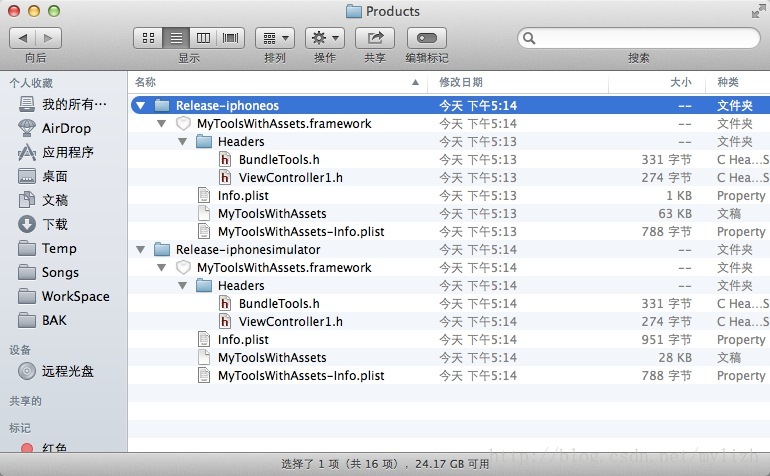Collapse MyToolsWithAssets.framework under Release-iphoneos
The image size is (770, 476).
(162, 124)
